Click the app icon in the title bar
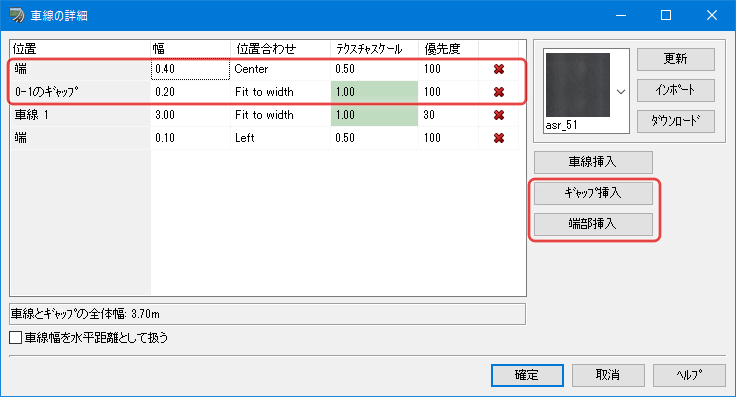The width and height of the screenshot is (736, 397). point(17,15)
